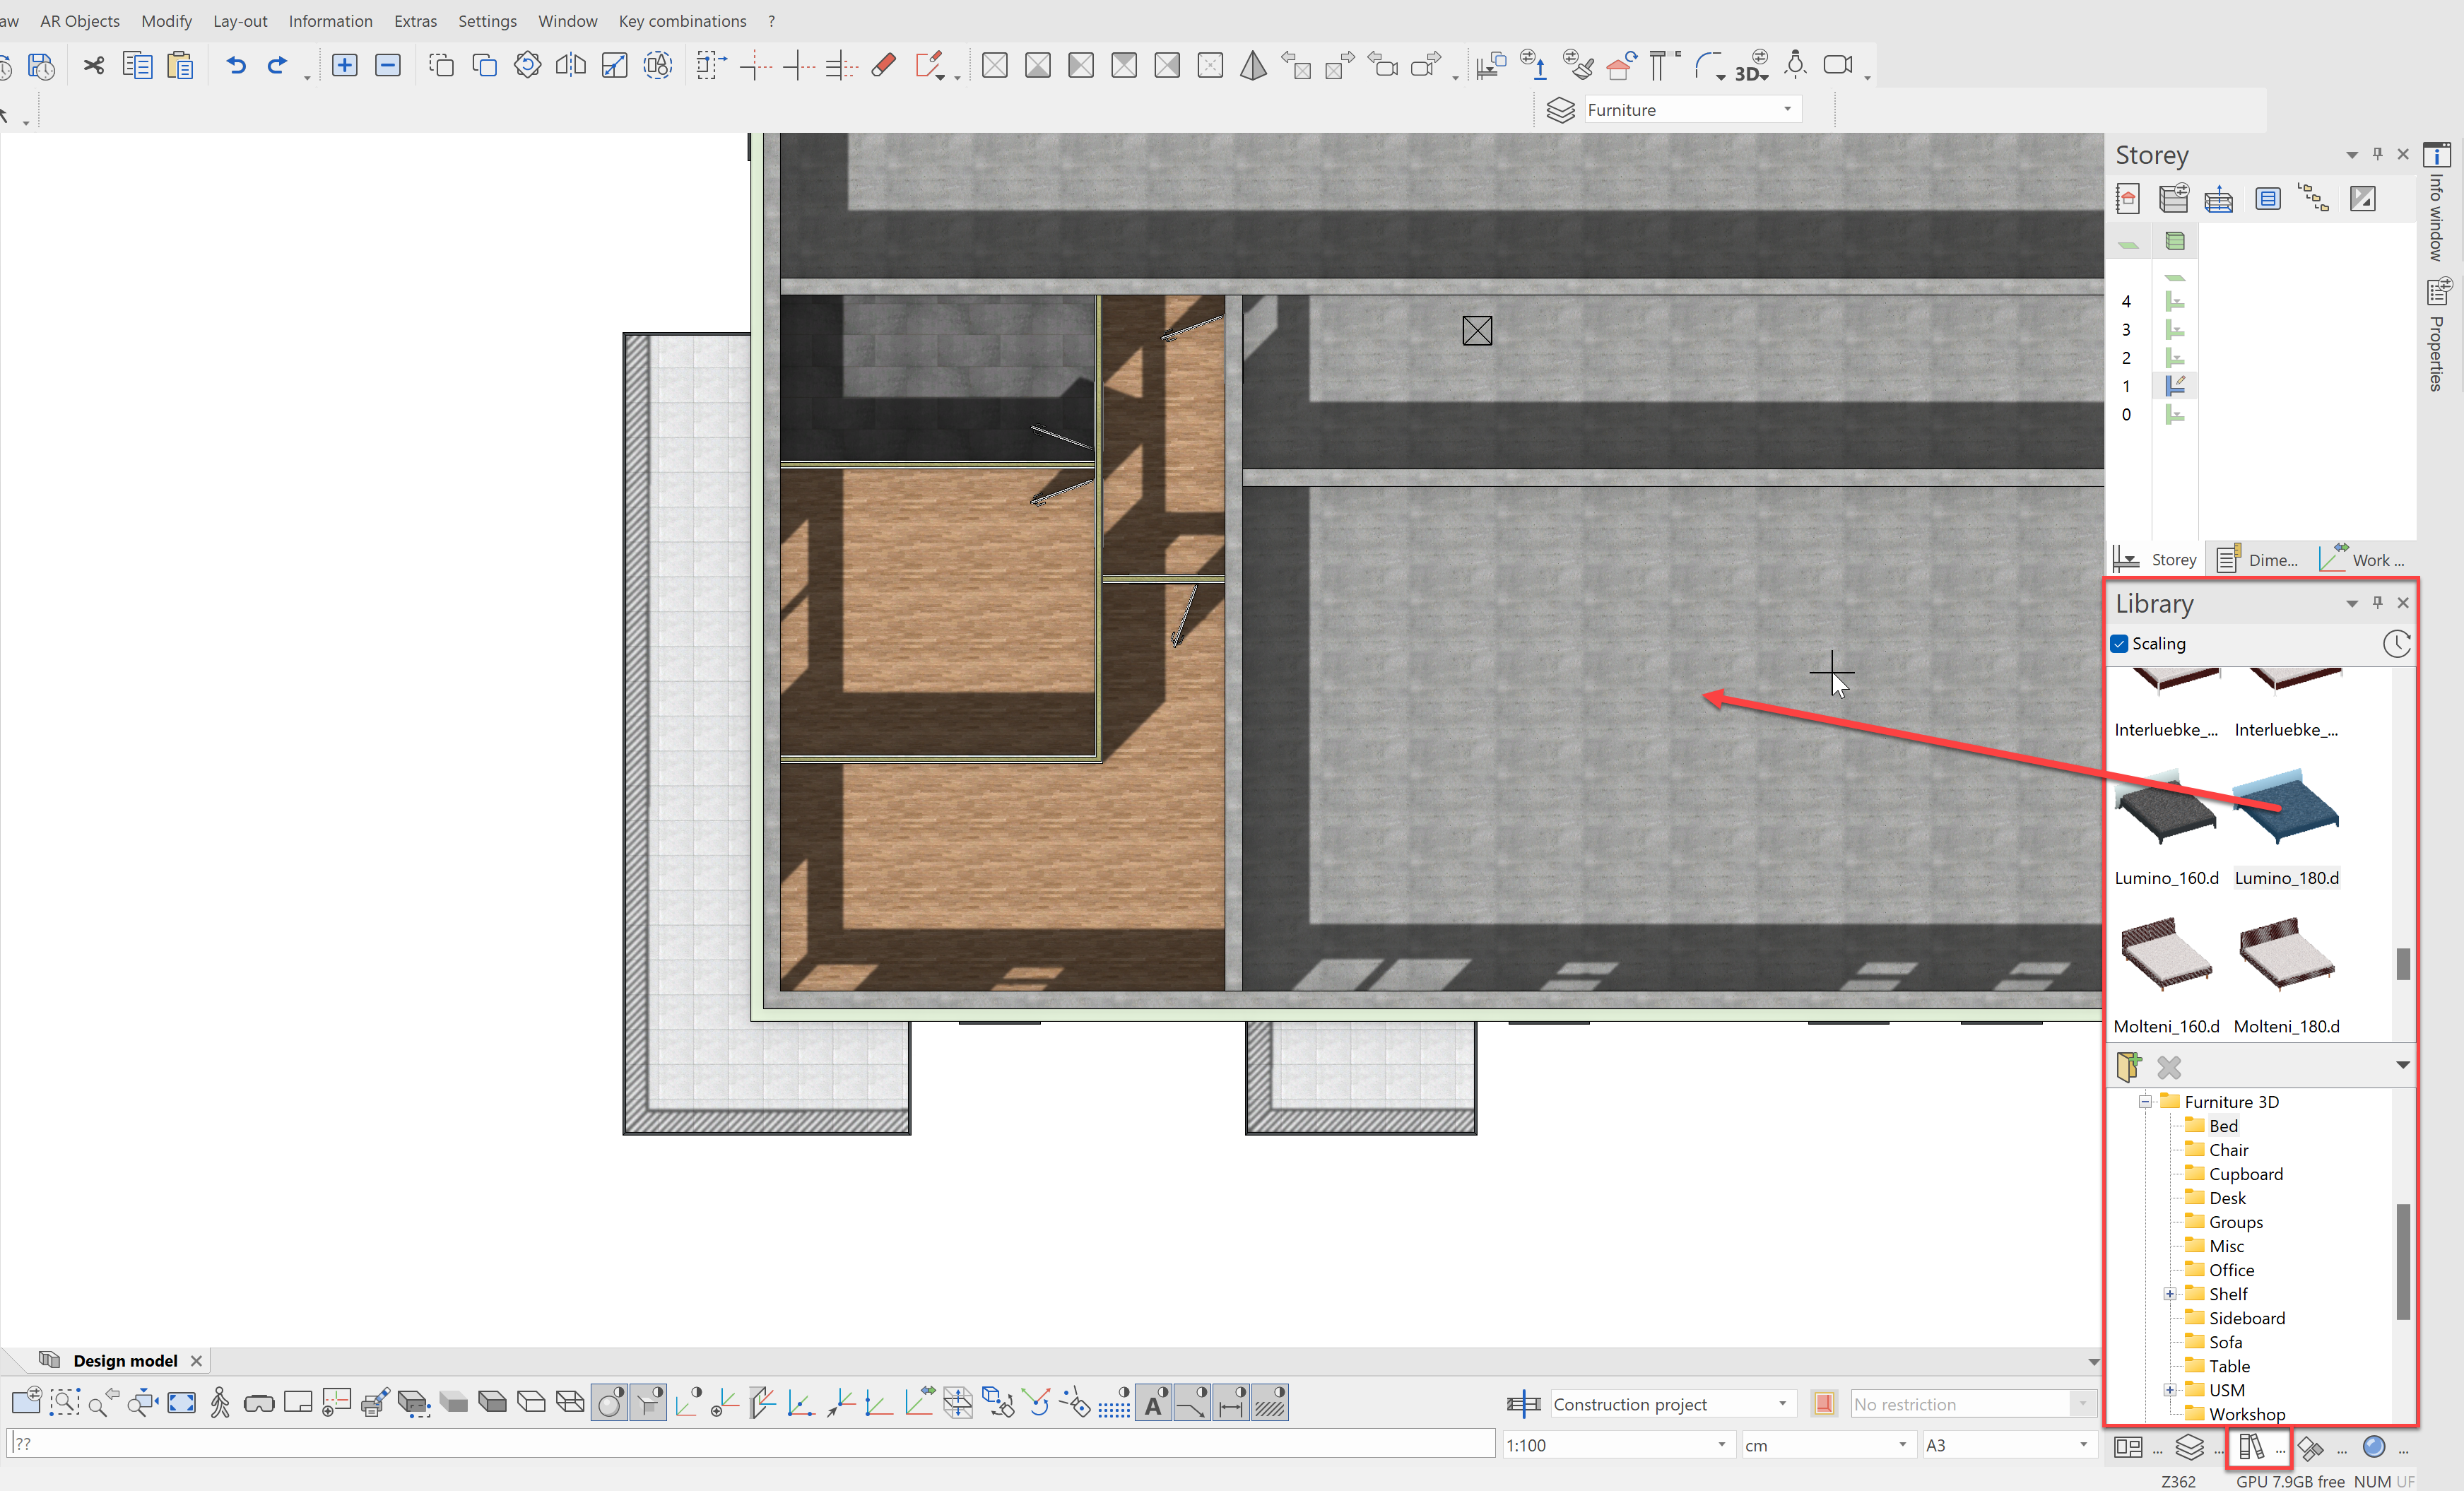Collapse the Furniture 3D tree node
This screenshot has height=1491, width=2464.
click(x=2145, y=1102)
